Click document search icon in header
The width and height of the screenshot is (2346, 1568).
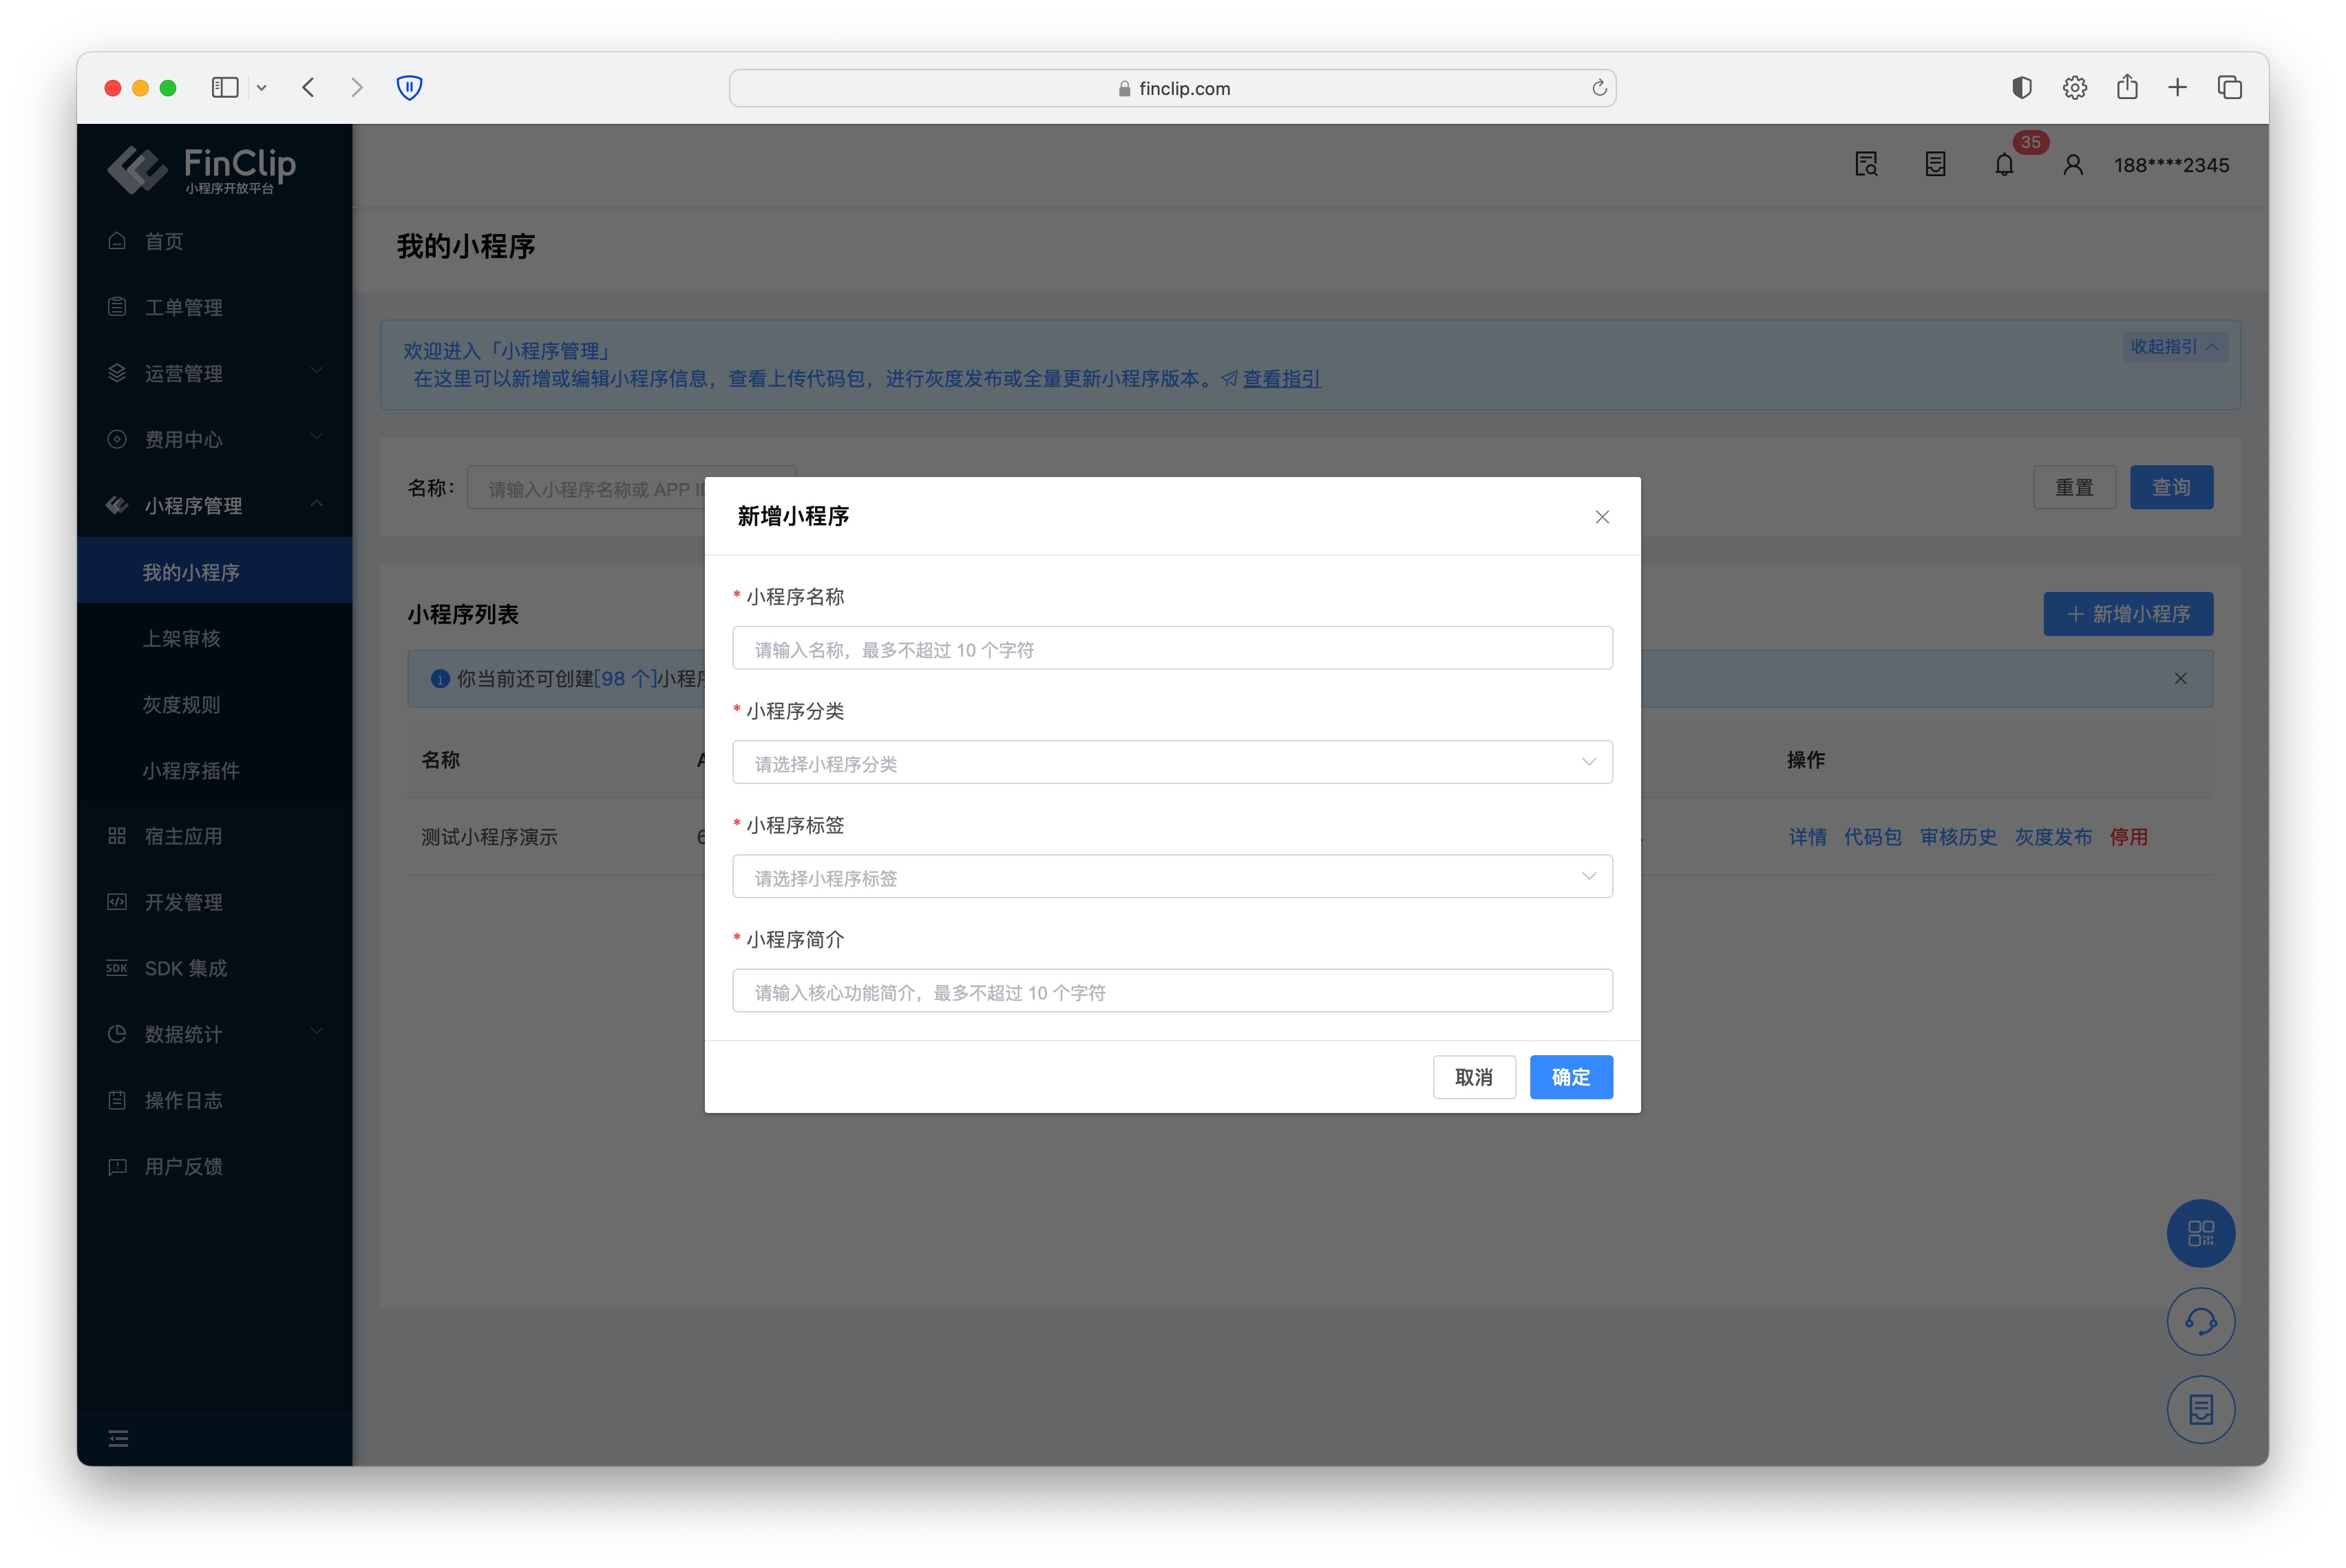[x=1865, y=165]
